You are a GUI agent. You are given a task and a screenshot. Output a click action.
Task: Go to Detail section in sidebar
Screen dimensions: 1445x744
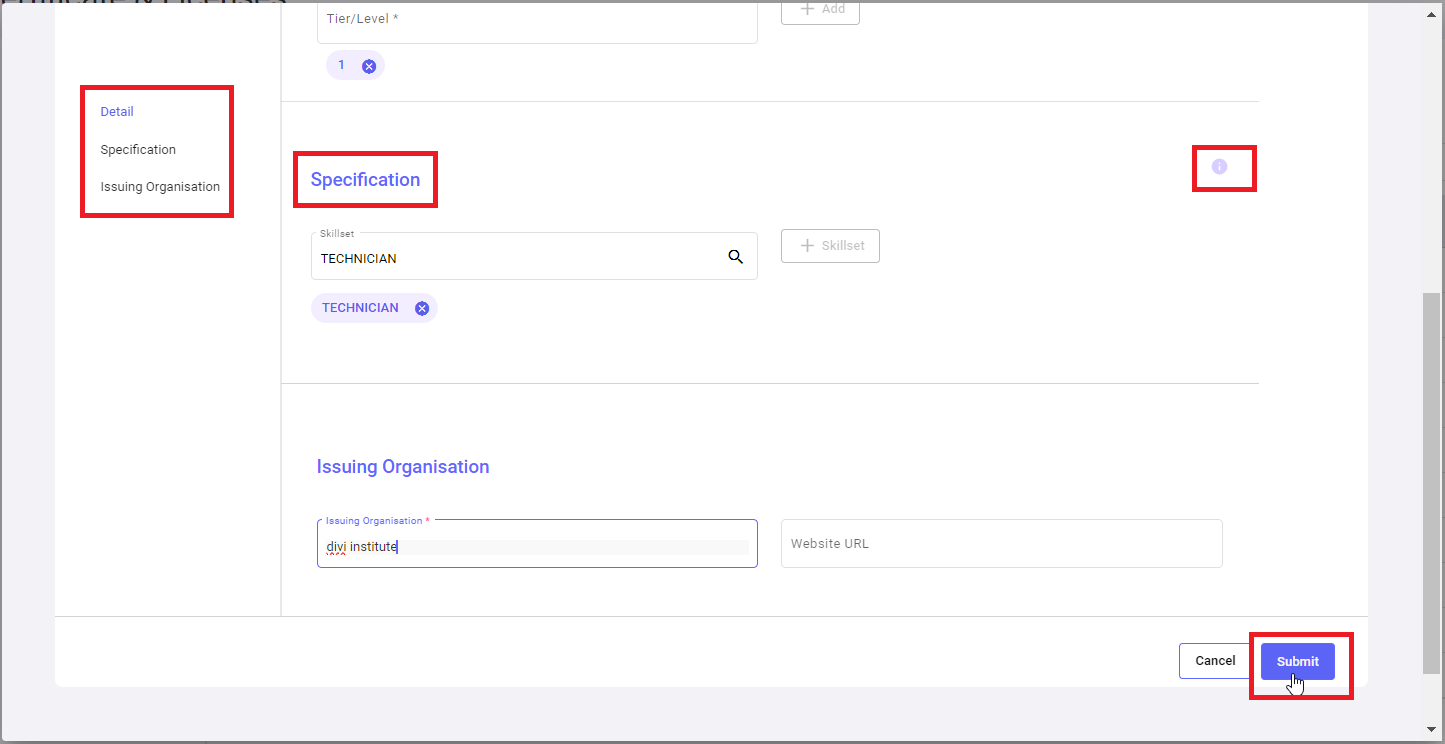coord(117,112)
